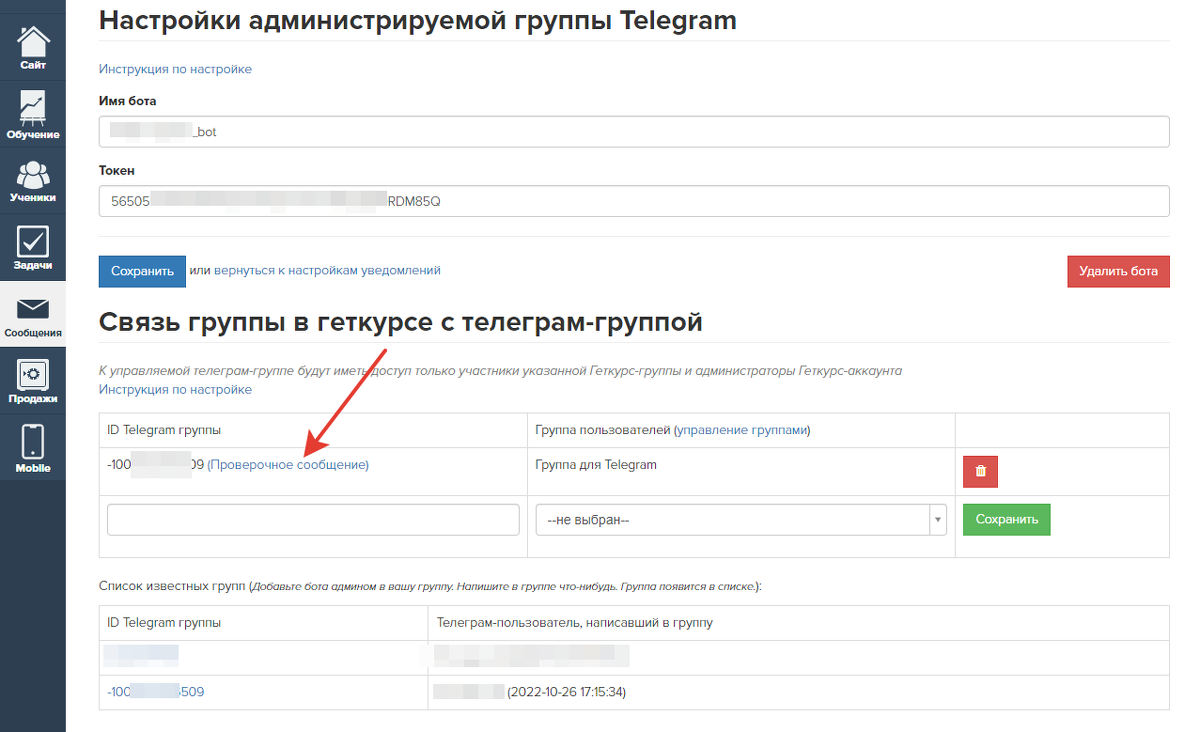The width and height of the screenshot is (1200, 732).
Task: Click the Настройки администрируемой группы Telegram heading
Action: click(418, 19)
